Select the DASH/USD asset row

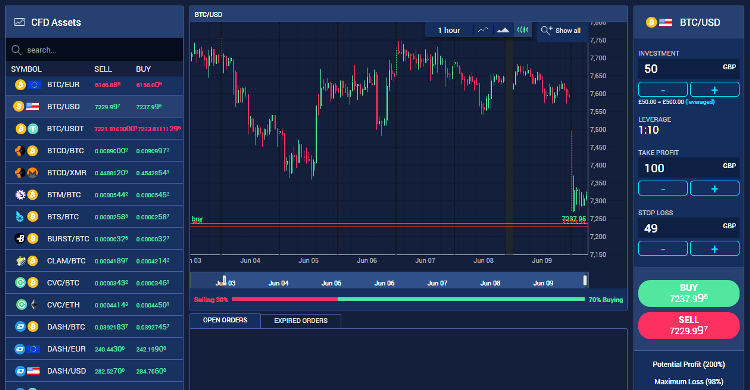coord(94,371)
